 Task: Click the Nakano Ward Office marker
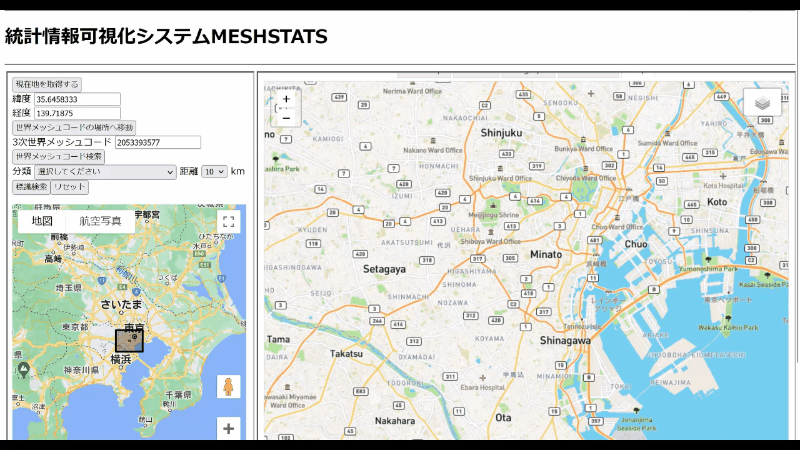point(433,141)
